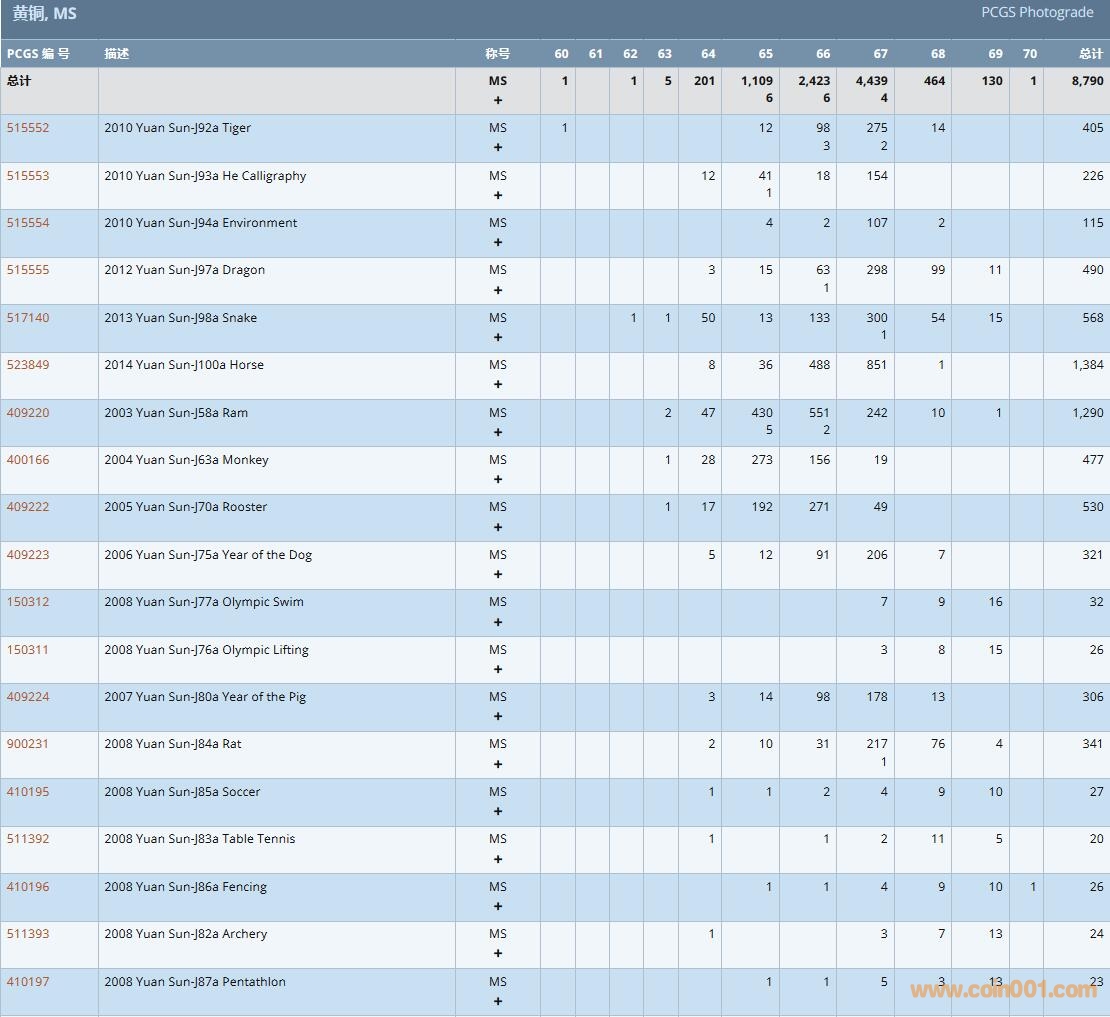Viewport: 1110px width, 1017px height.
Task: Open PCGS Photograde link
Action: [1037, 13]
